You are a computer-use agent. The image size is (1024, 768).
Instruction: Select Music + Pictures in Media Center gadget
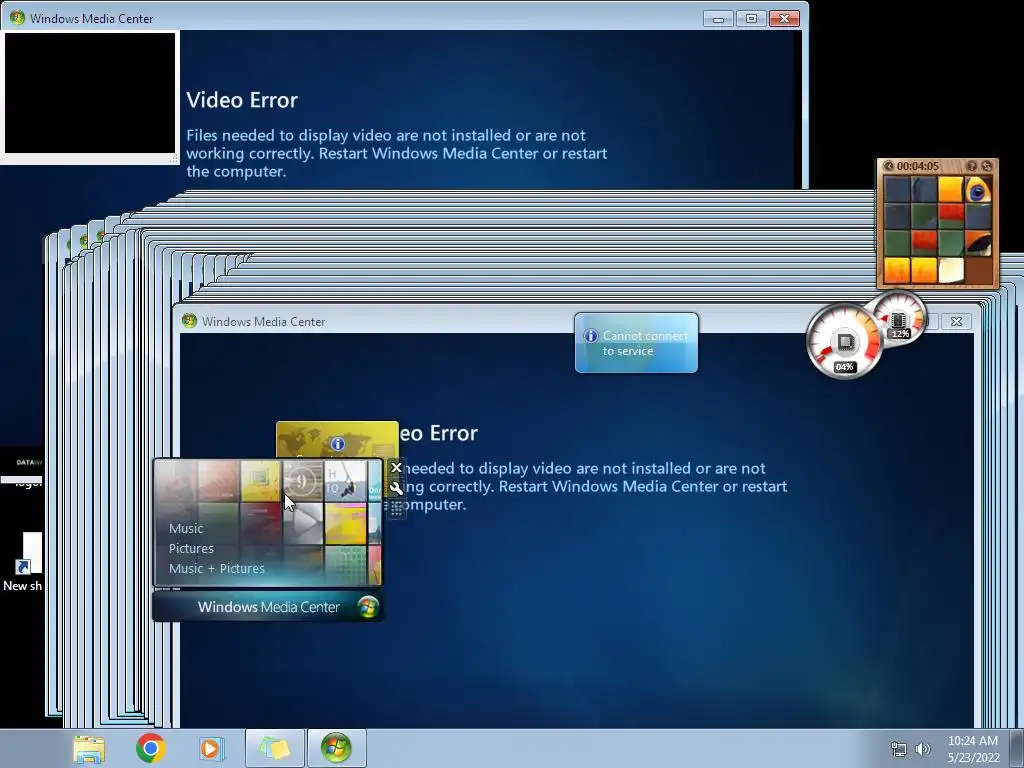click(217, 568)
